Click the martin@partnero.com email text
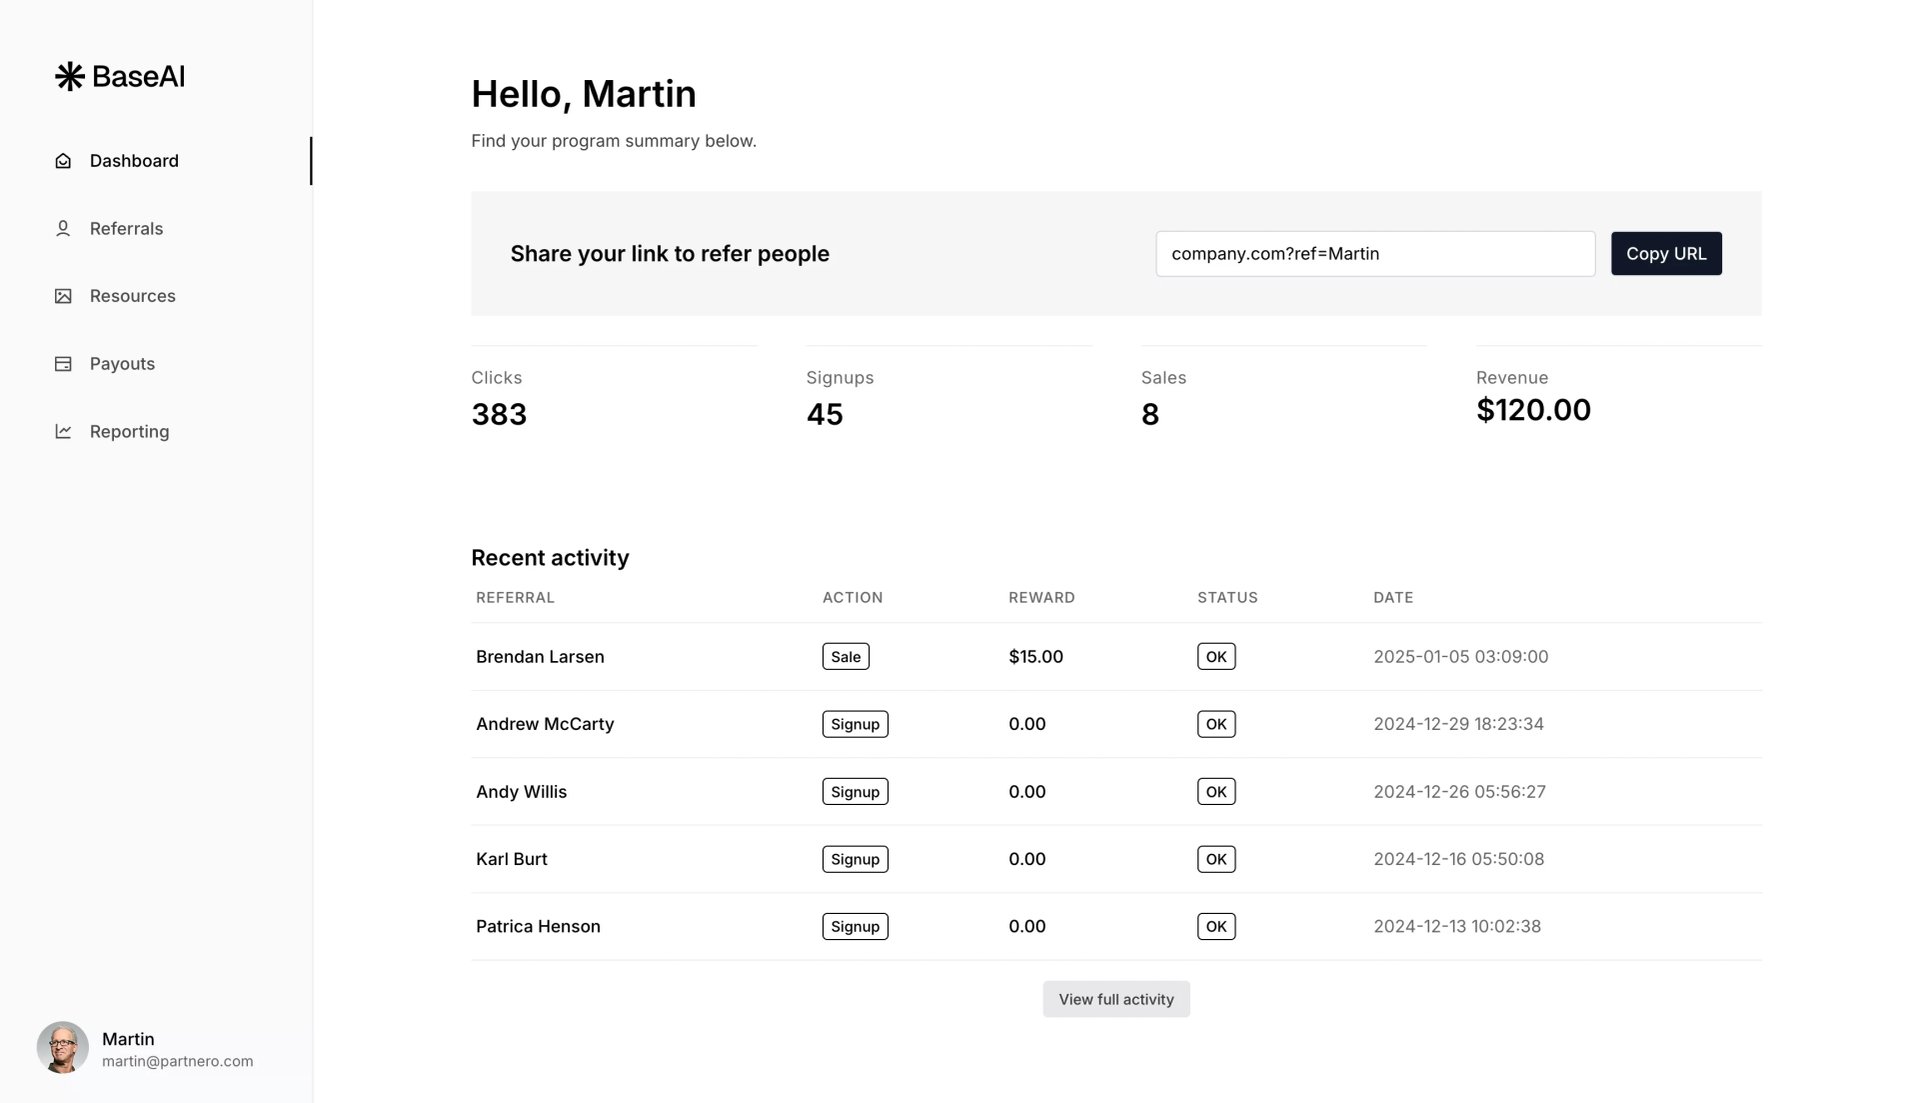The width and height of the screenshot is (1920, 1103). (x=177, y=1062)
